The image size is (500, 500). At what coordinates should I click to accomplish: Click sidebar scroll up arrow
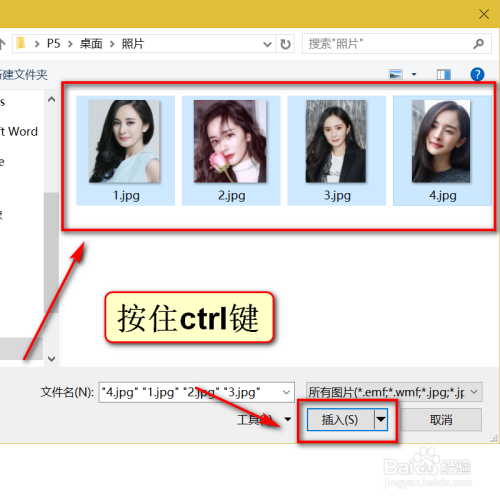click(51, 99)
